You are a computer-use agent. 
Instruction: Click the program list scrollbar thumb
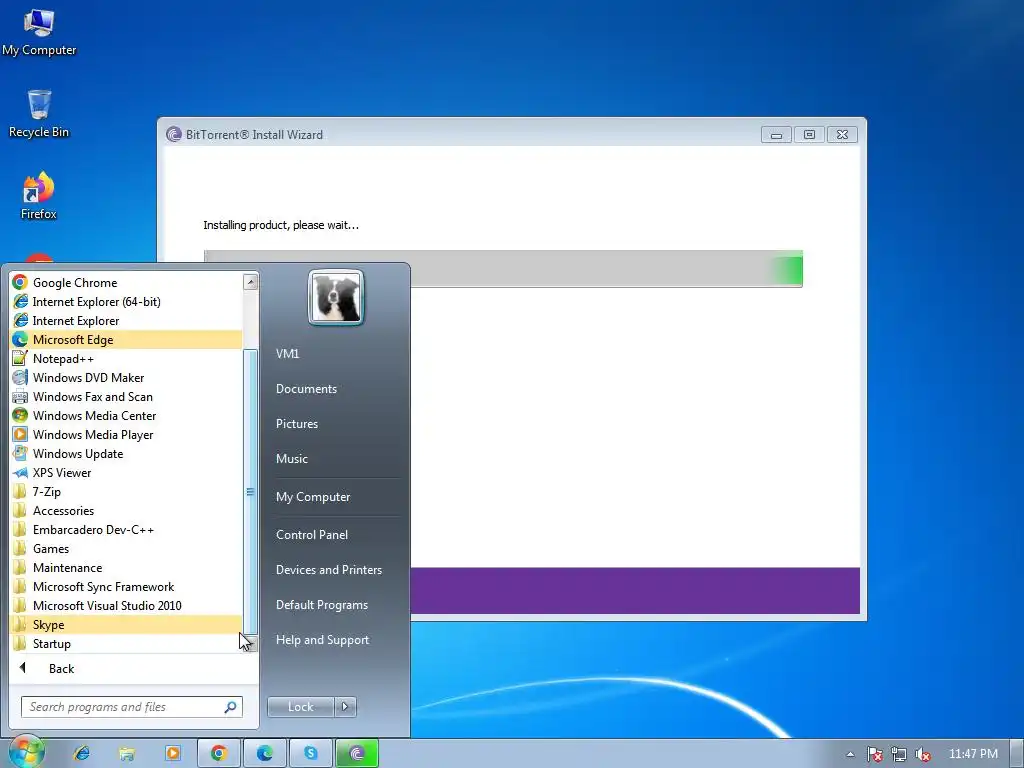coord(250,491)
